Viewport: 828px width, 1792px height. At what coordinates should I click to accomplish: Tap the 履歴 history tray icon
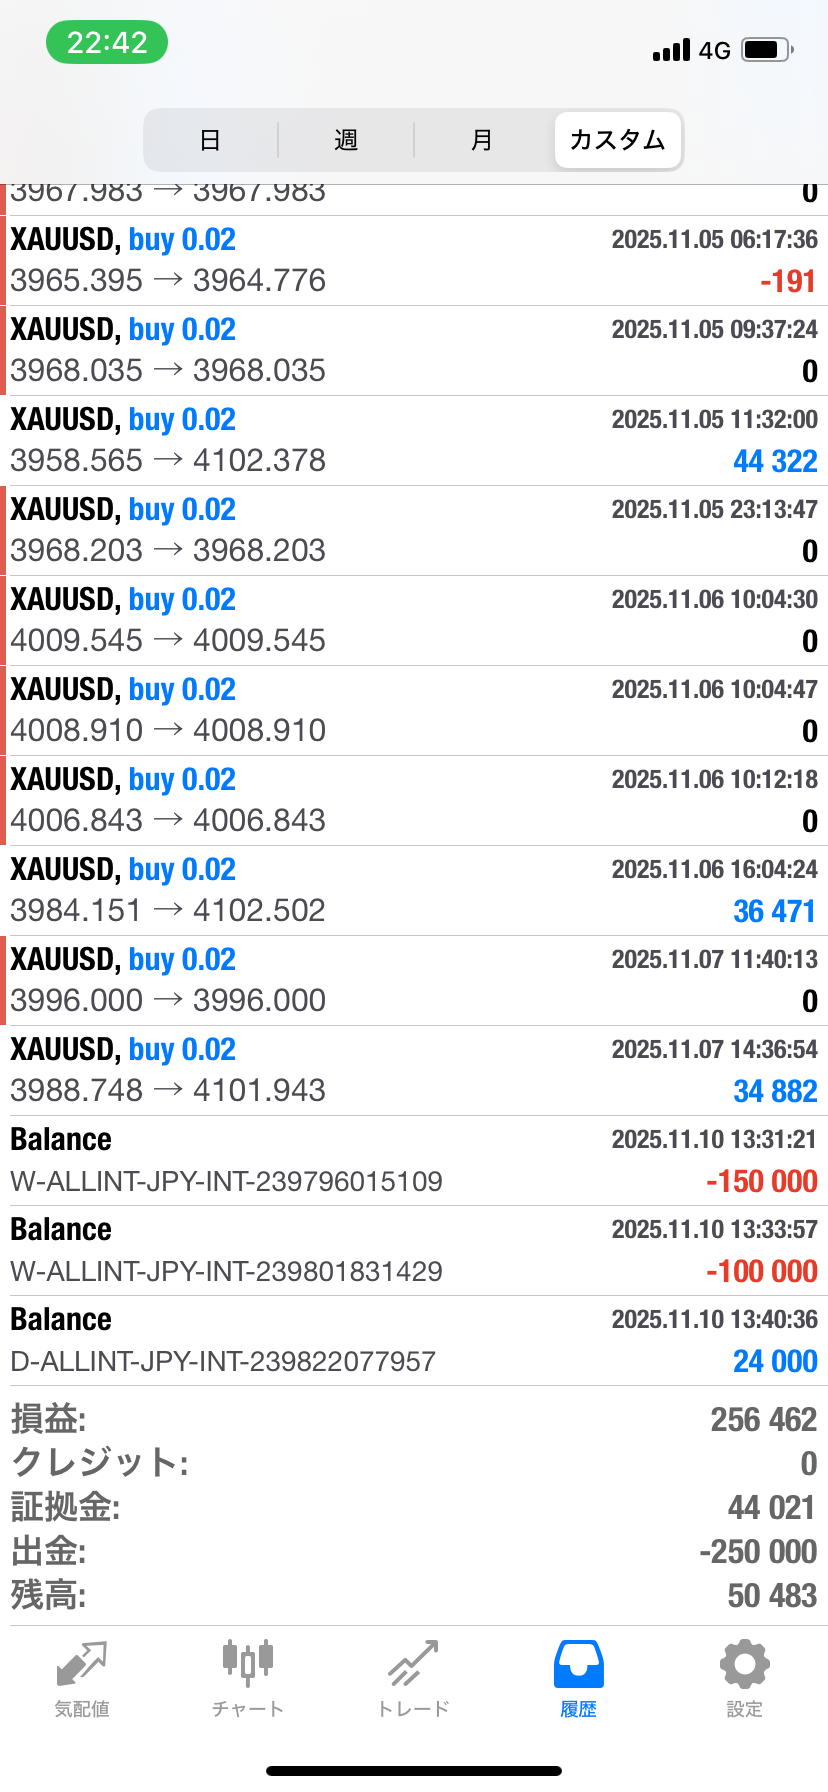click(x=579, y=1665)
